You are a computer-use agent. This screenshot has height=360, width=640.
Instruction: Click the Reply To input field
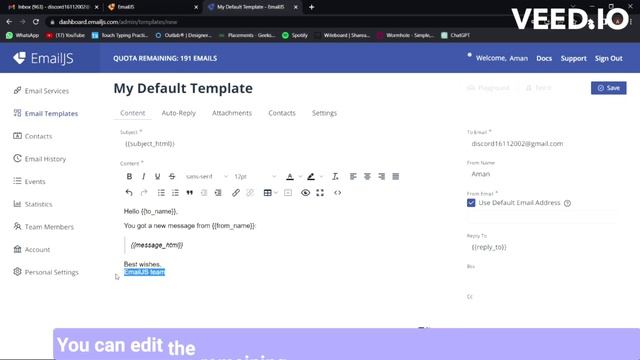tap(542, 247)
